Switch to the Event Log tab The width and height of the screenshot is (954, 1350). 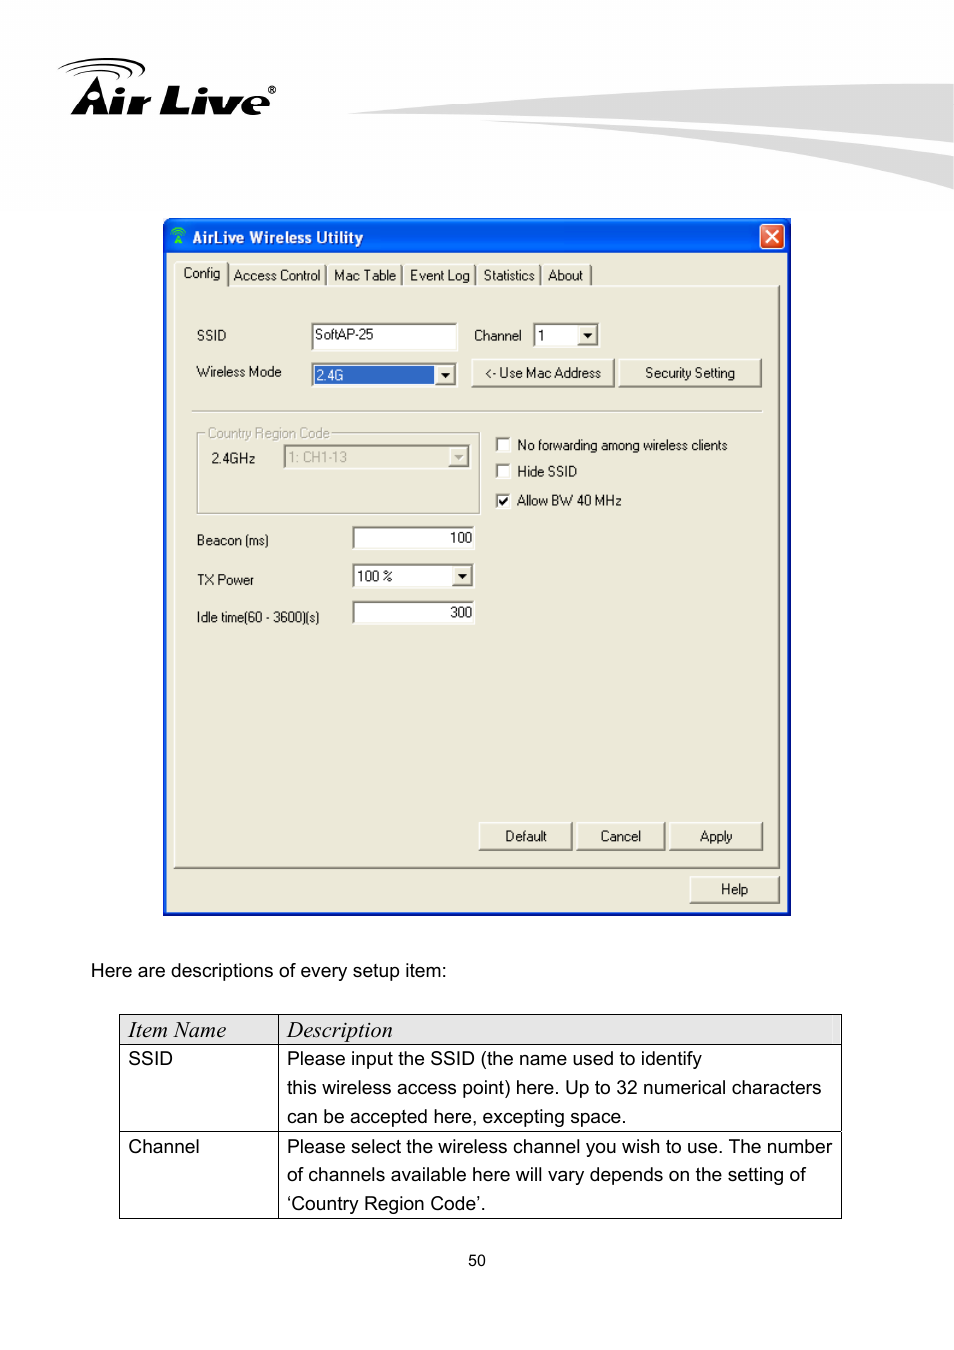pos(440,275)
